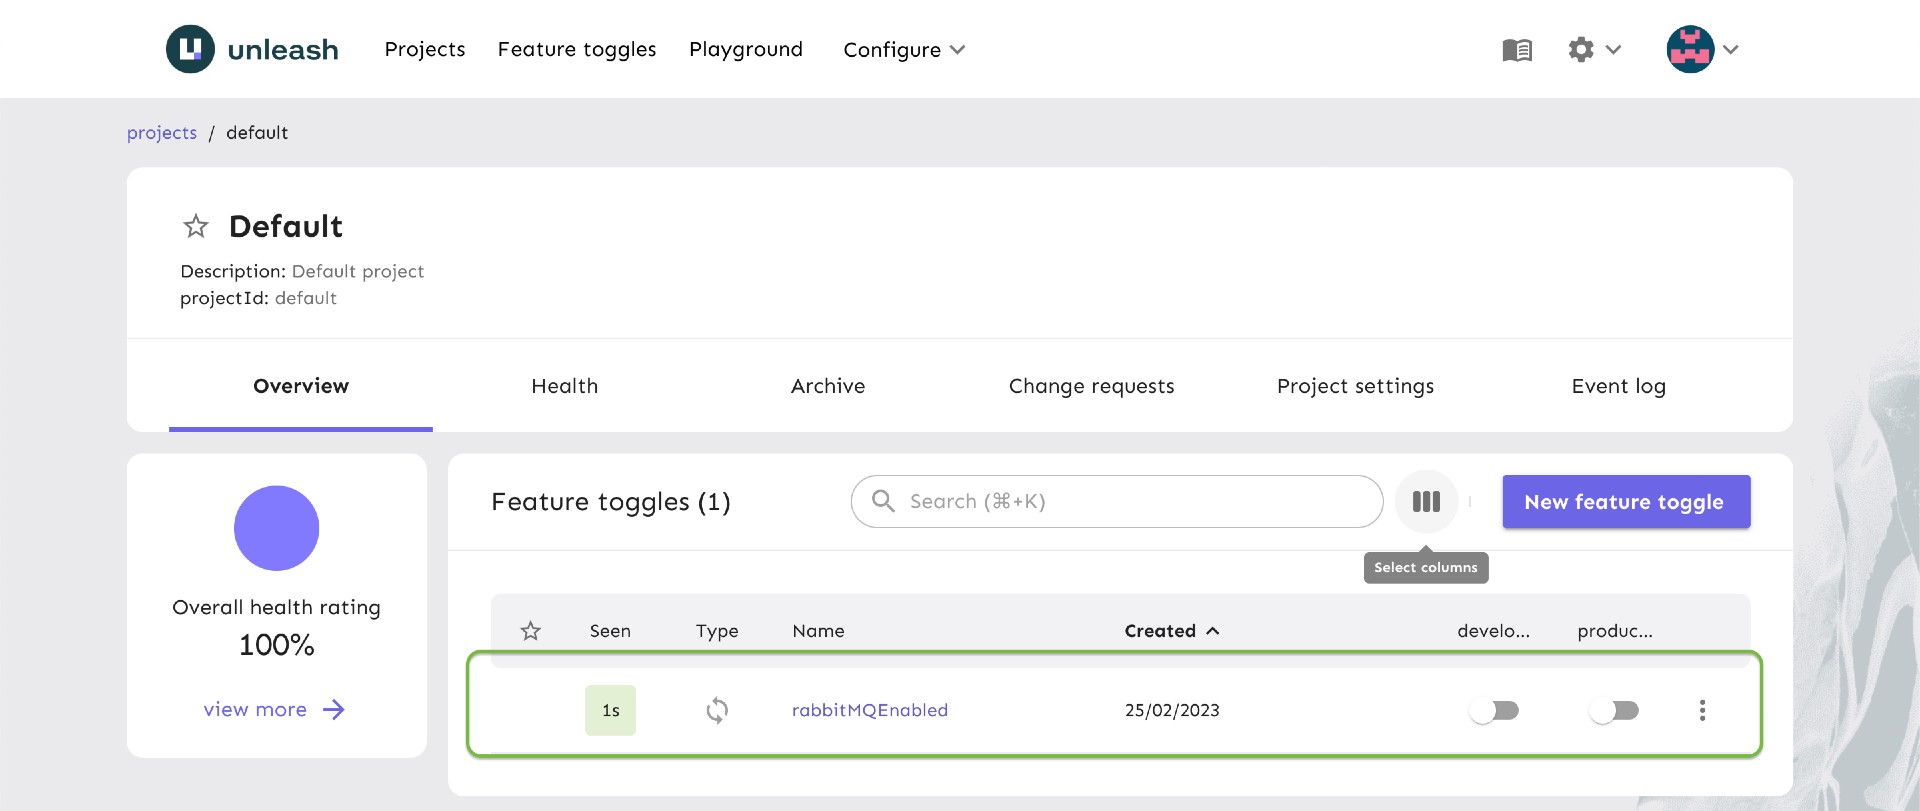This screenshot has height=811, width=1920.
Task: Sort by the Type column header
Action: tap(717, 631)
